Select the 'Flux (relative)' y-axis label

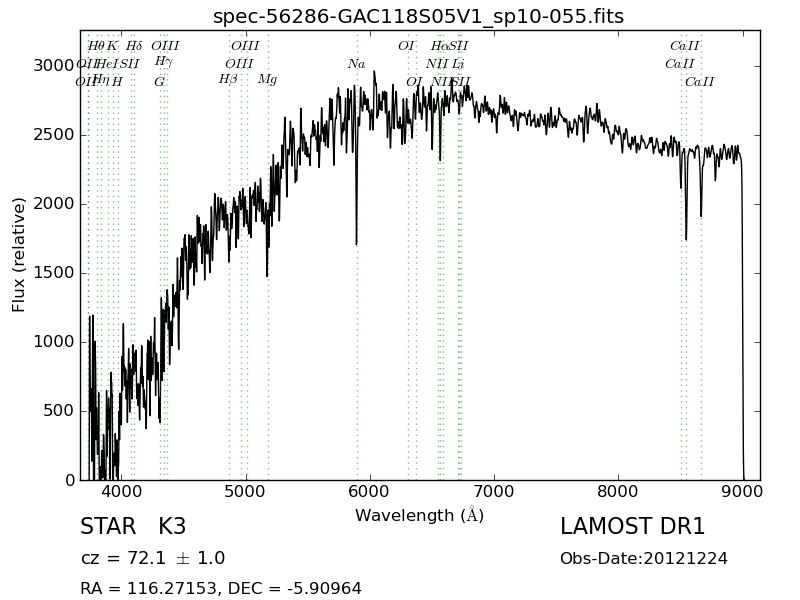[18, 255]
